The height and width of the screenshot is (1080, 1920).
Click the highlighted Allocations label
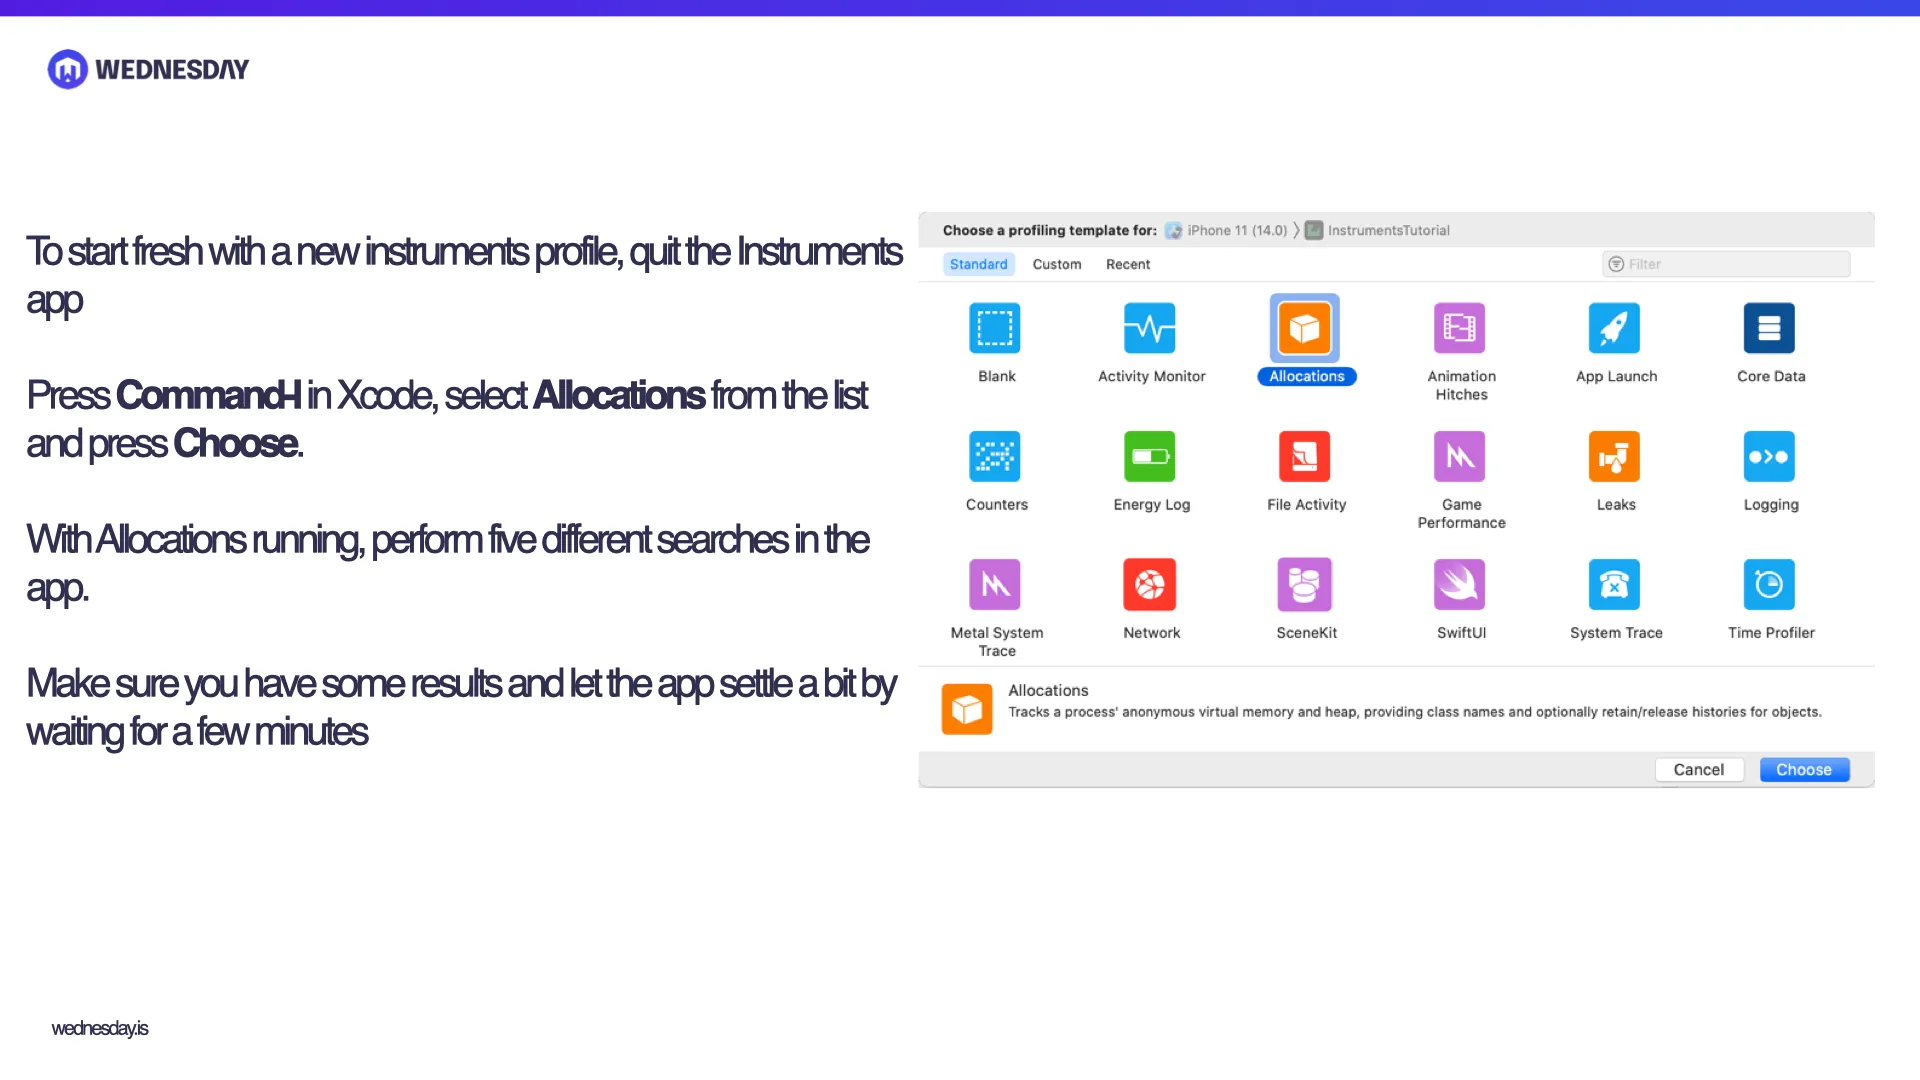(x=1307, y=376)
